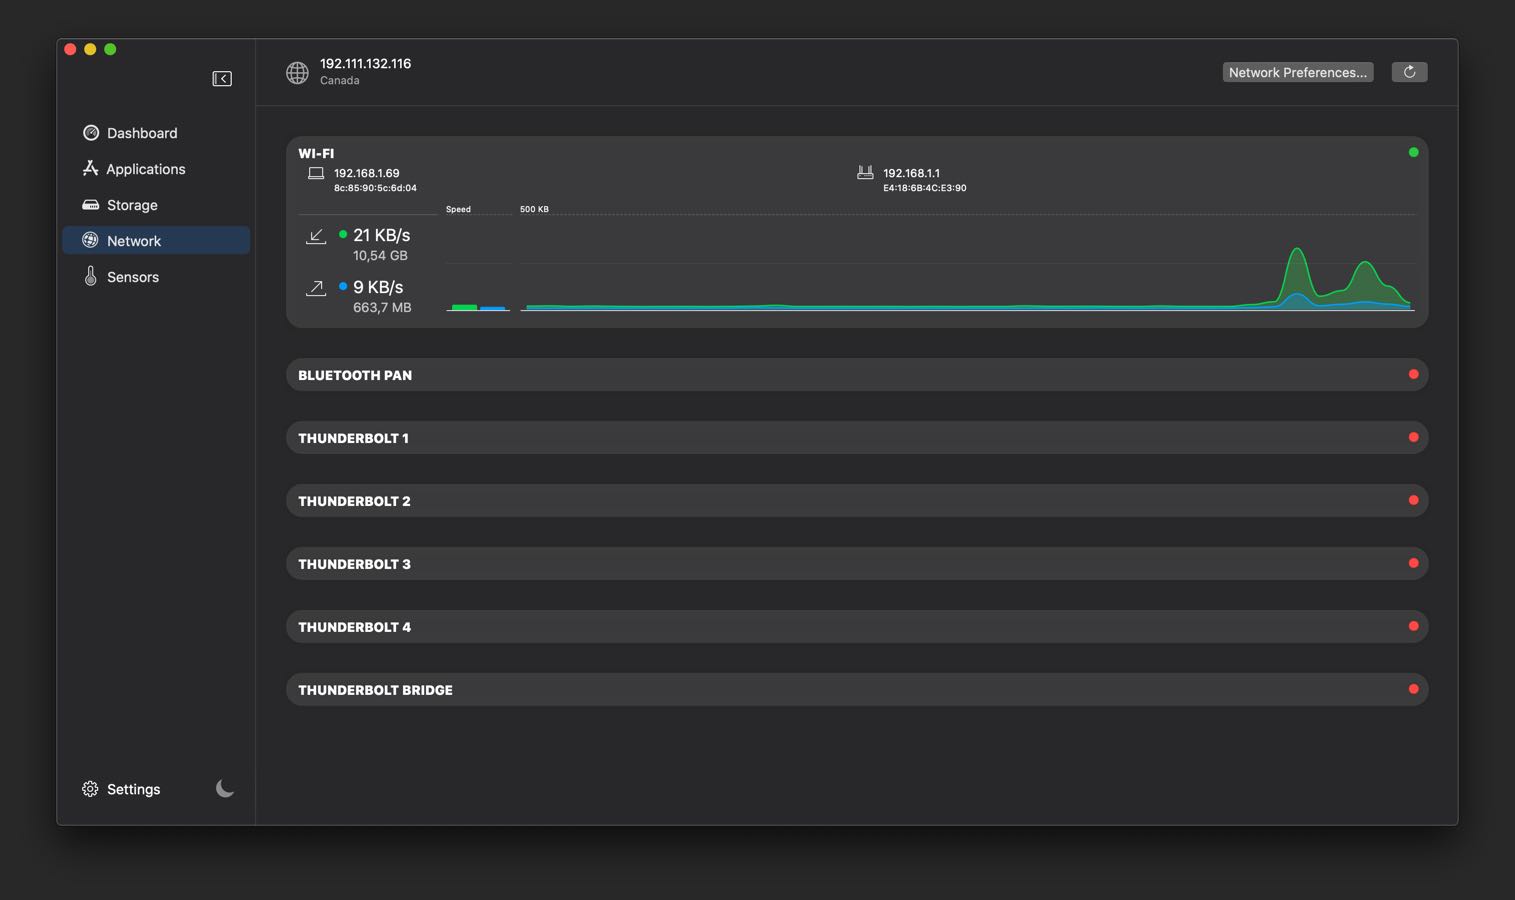Expand the Thunderbolt Bridge interface row
The height and width of the screenshot is (900, 1515).
click(x=857, y=690)
